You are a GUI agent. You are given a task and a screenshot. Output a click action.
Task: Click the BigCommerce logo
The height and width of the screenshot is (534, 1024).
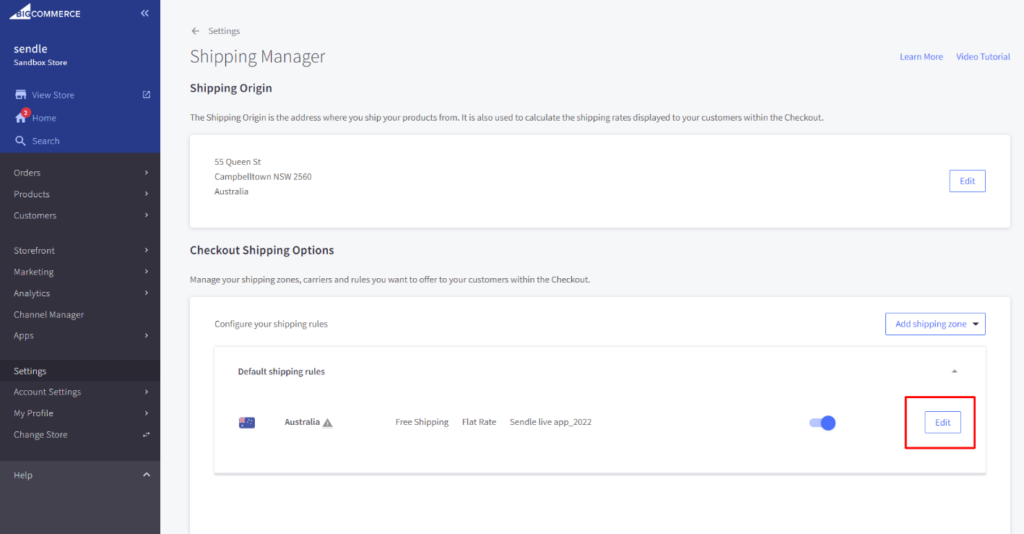click(46, 13)
